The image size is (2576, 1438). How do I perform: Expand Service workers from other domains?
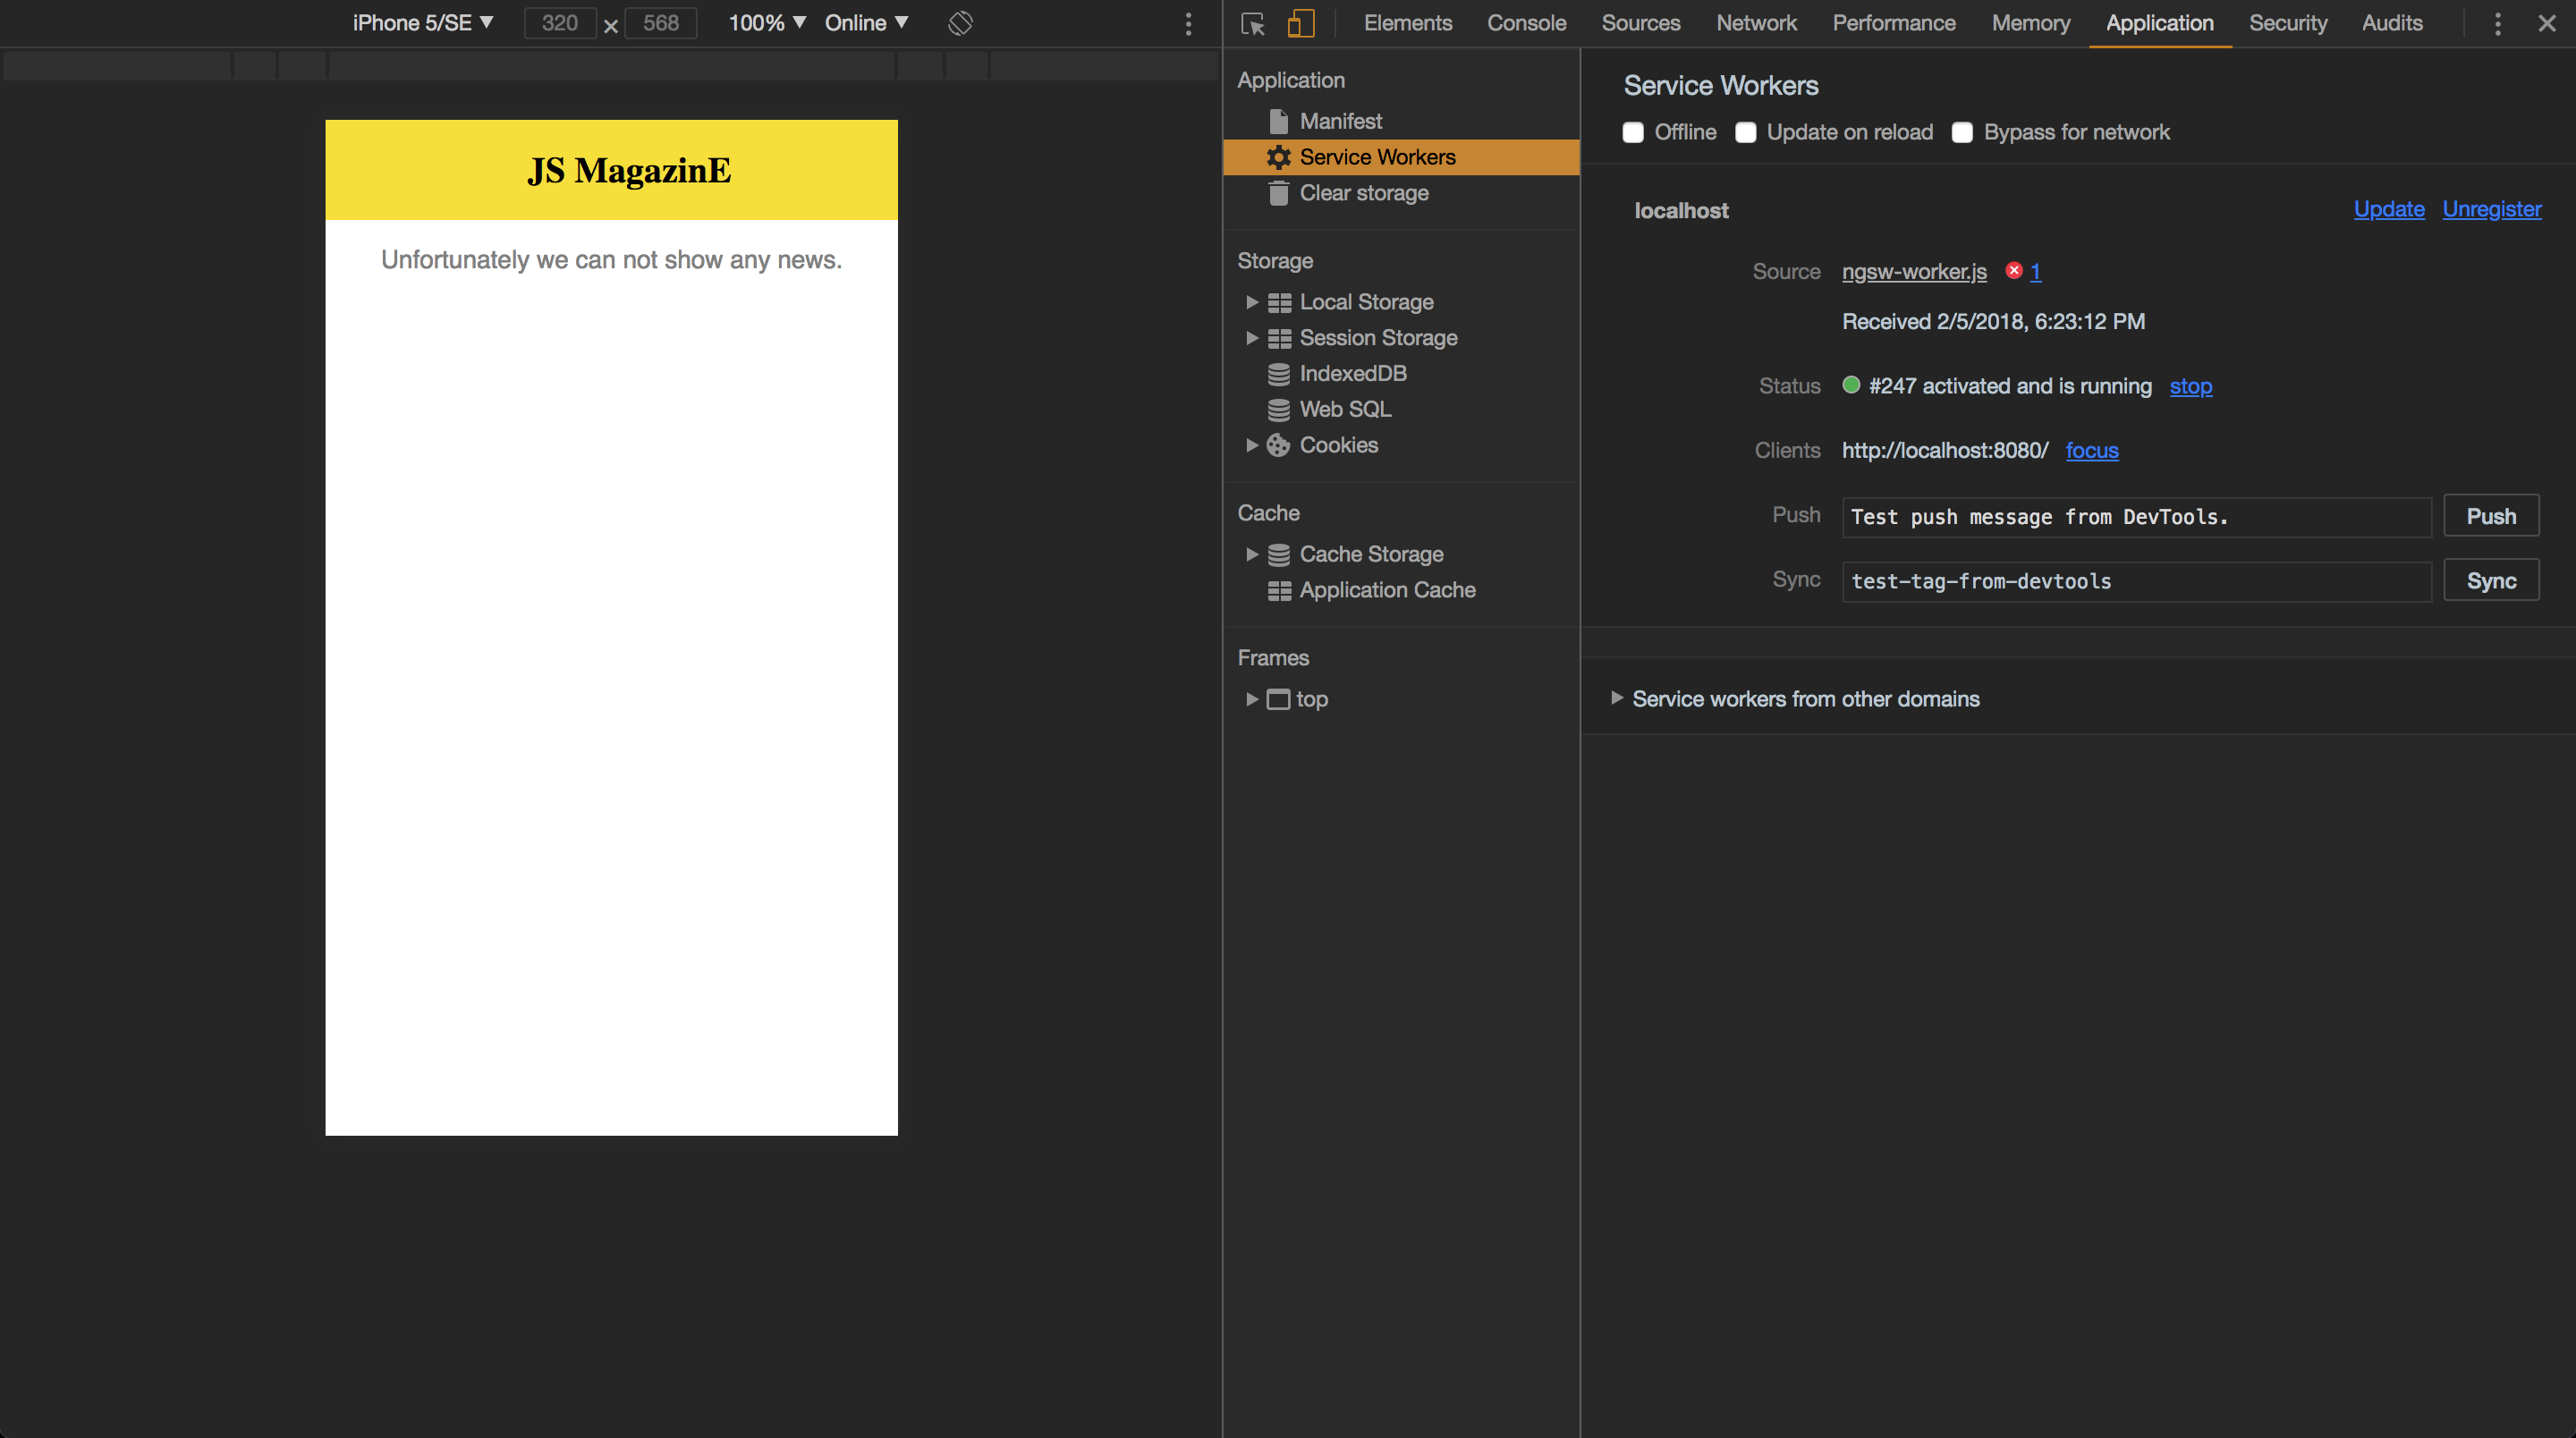1618,699
